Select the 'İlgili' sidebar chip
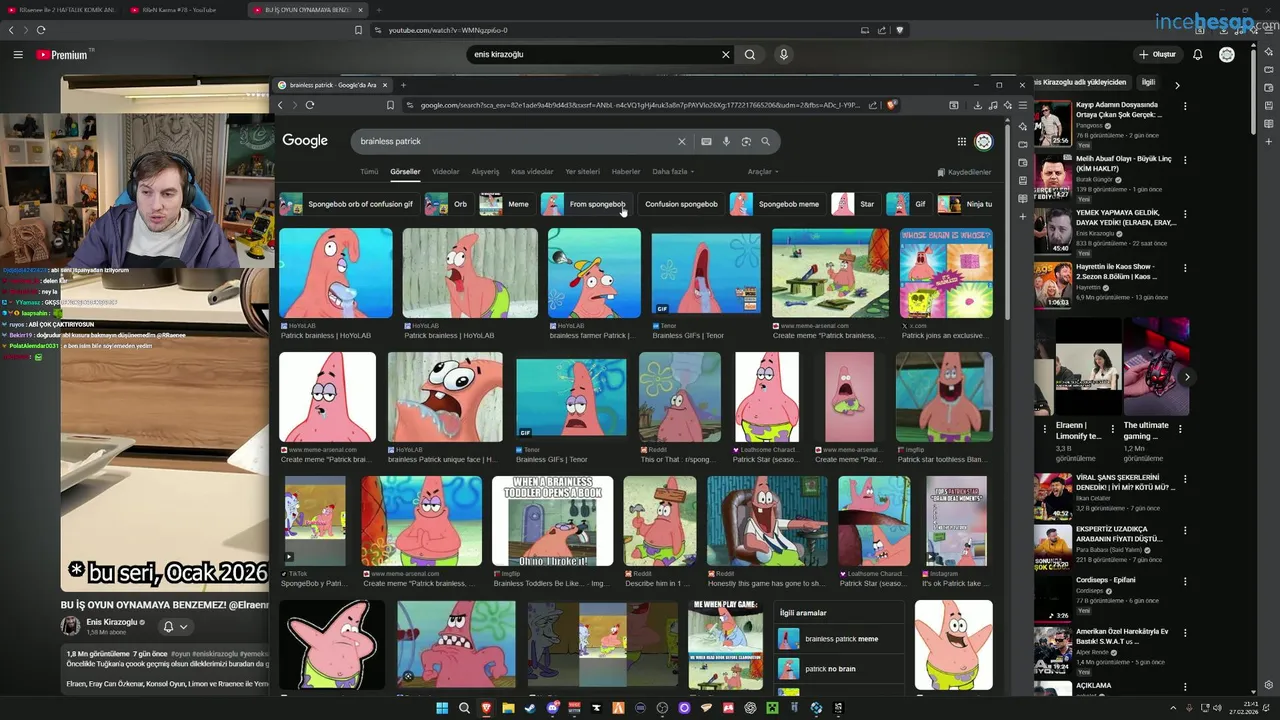The height and width of the screenshot is (720, 1280). click(x=1148, y=82)
